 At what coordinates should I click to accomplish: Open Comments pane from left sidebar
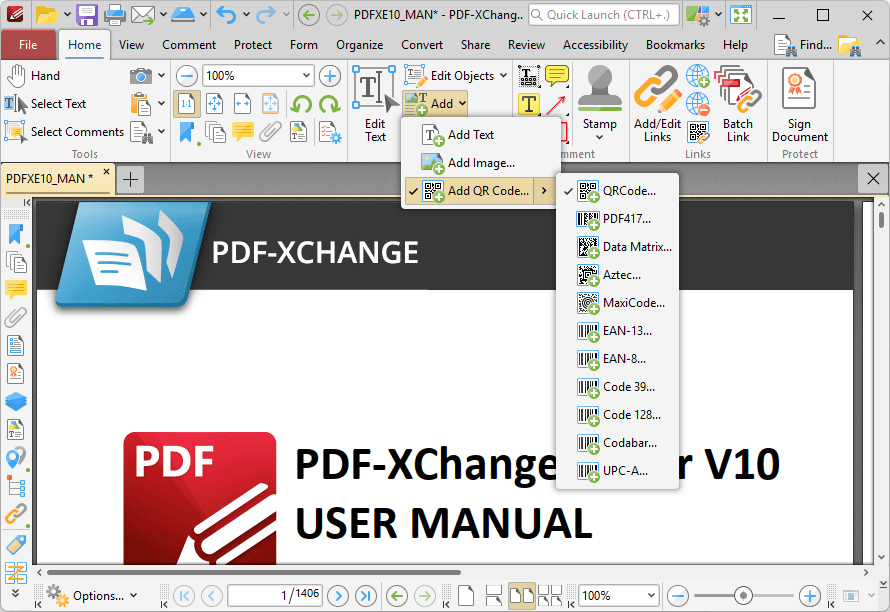coord(16,289)
